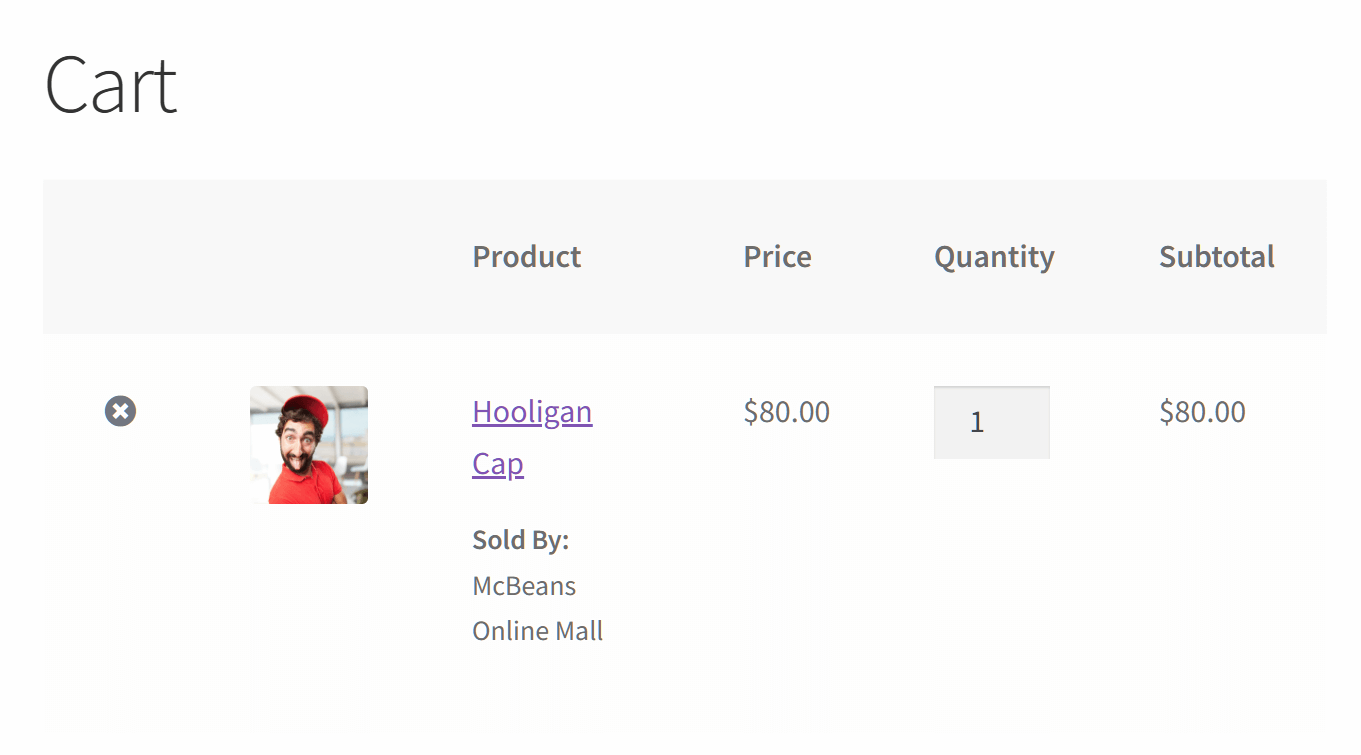
Task: Click the 'Sold By:' label
Action: point(520,540)
